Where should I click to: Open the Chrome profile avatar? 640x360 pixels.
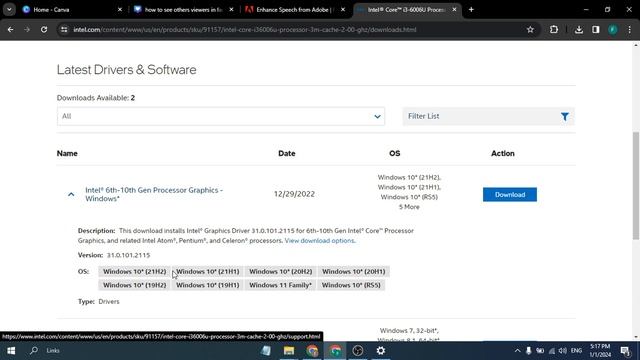pos(613,29)
